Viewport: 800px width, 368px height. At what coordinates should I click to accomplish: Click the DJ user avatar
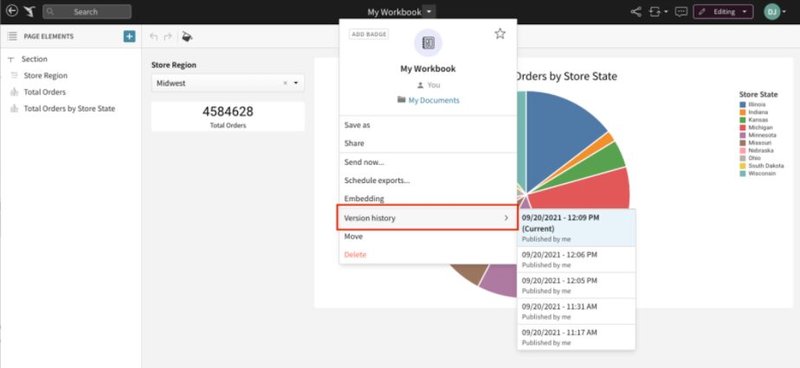772,12
